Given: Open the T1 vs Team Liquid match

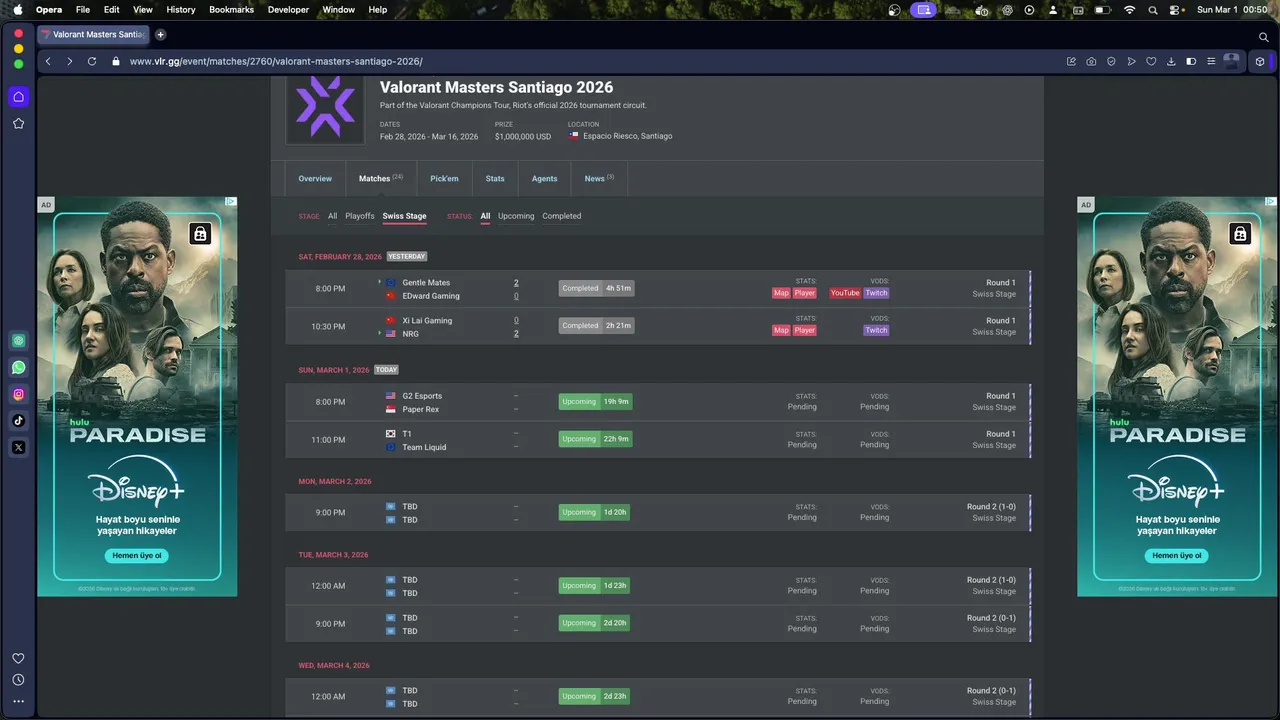Looking at the screenshot, I should (x=657, y=440).
